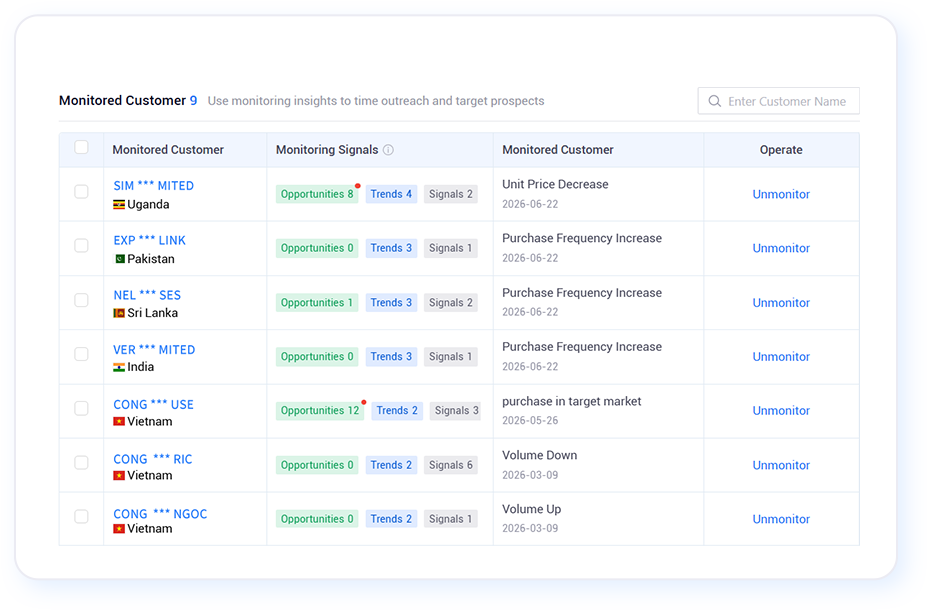Open customer VER *** MITED
930x614 pixels.
tap(154, 350)
